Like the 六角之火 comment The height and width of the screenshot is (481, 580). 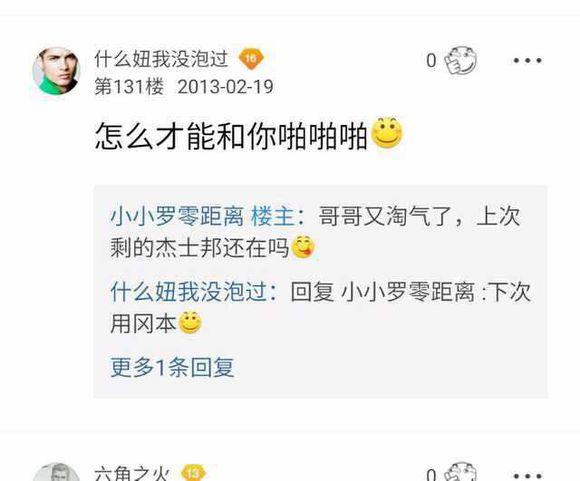(x=461, y=473)
